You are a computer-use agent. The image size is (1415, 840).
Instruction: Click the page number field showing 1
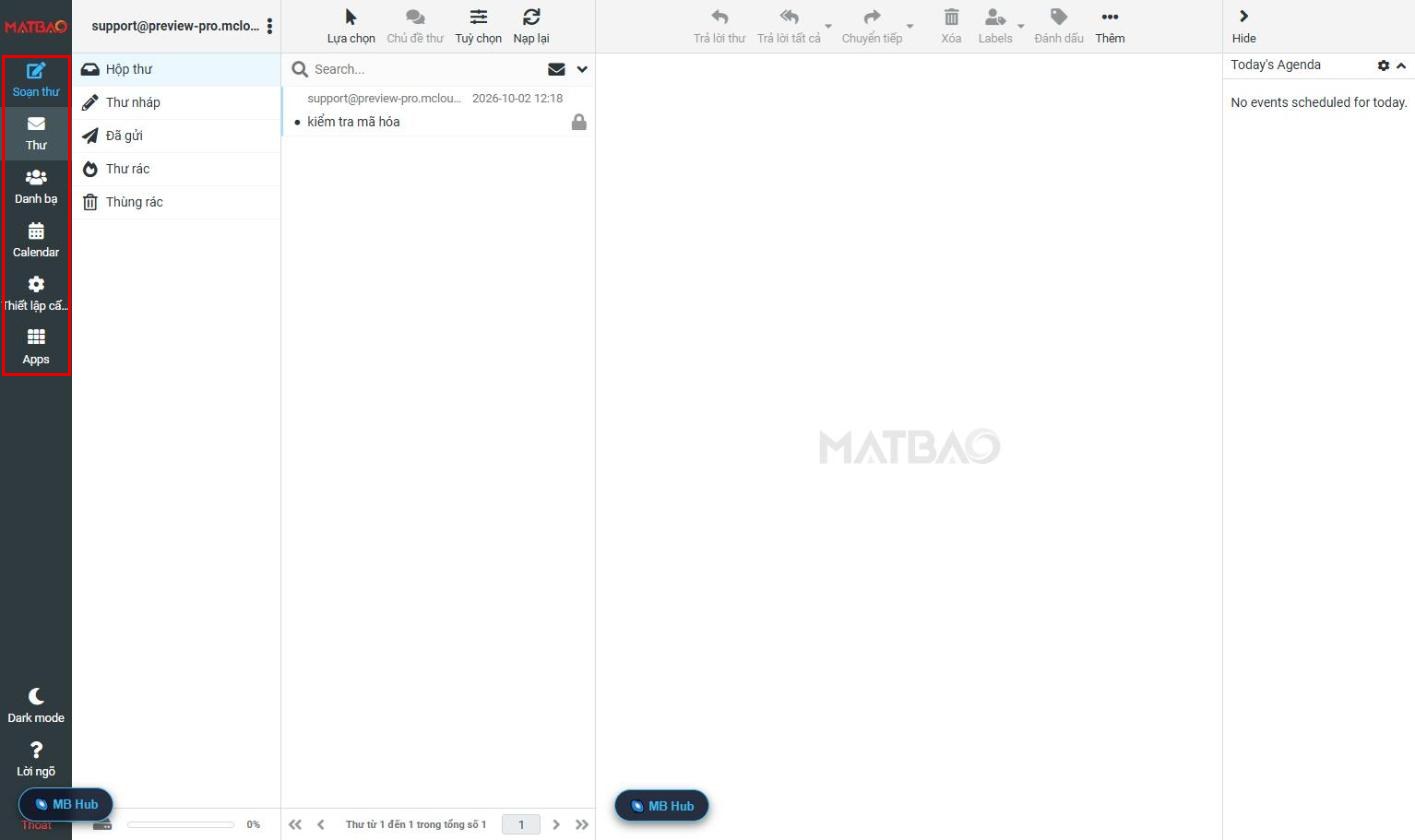[x=521, y=825]
